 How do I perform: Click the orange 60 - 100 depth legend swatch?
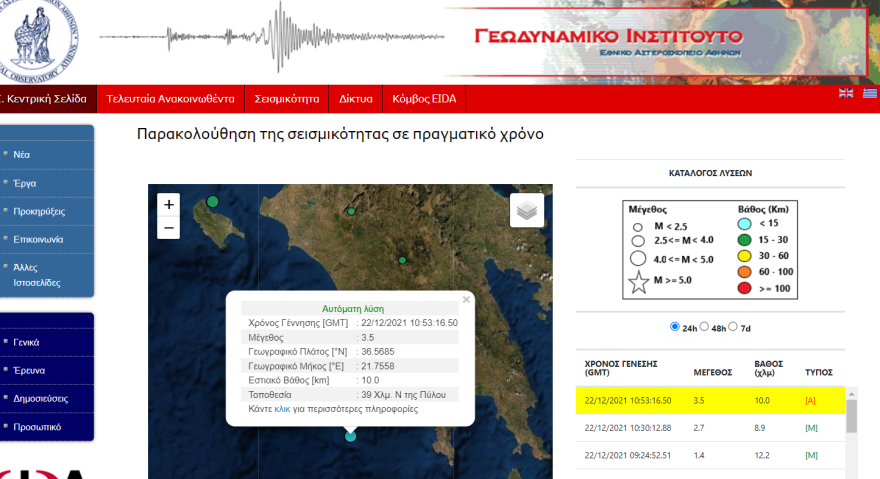pos(744,272)
